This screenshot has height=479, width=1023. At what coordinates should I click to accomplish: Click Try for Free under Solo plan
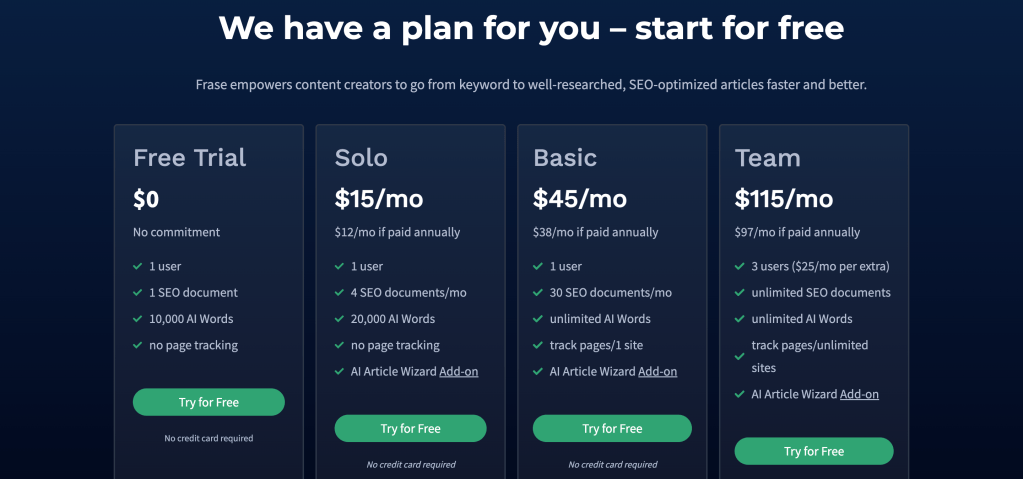410,429
